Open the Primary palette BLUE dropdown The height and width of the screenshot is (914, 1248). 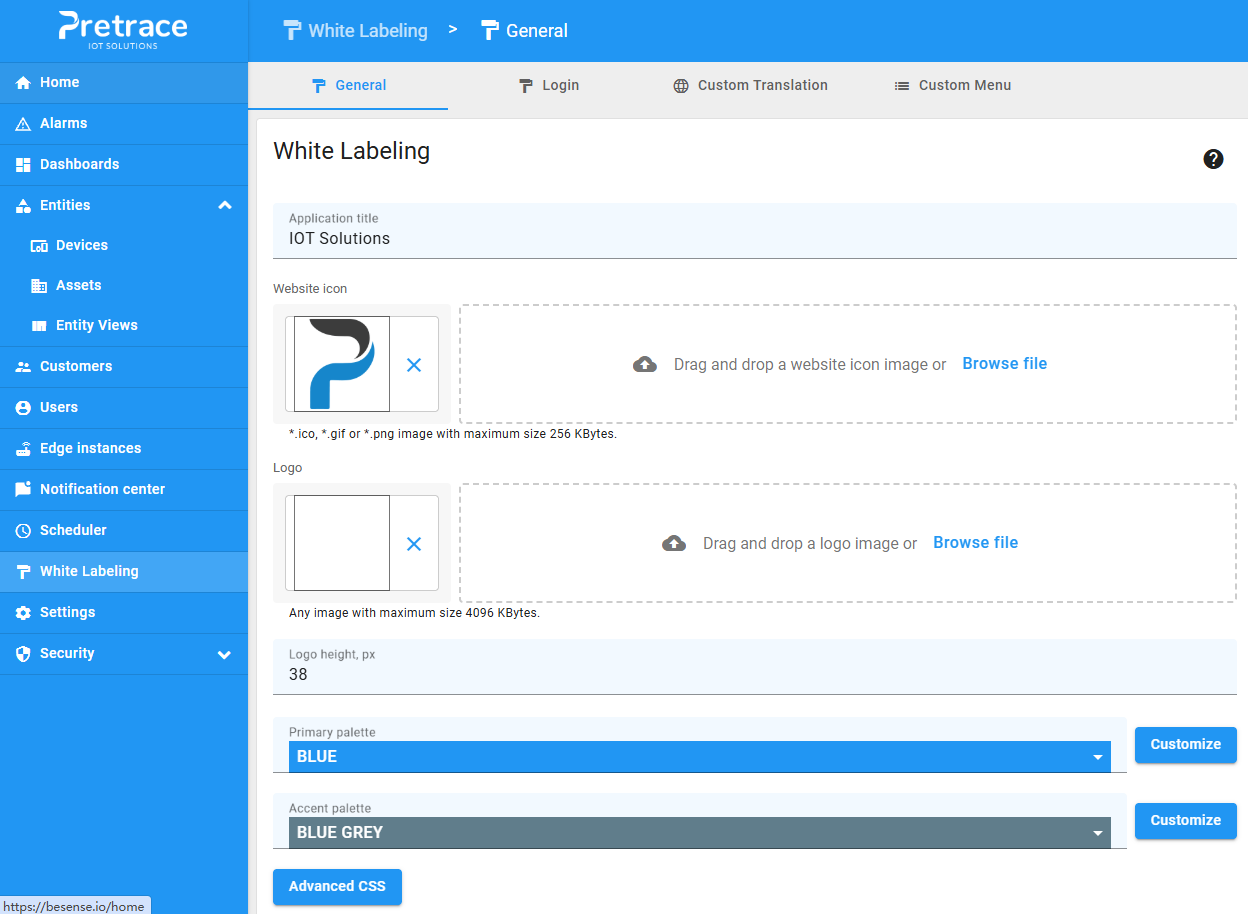(x=700, y=756)
